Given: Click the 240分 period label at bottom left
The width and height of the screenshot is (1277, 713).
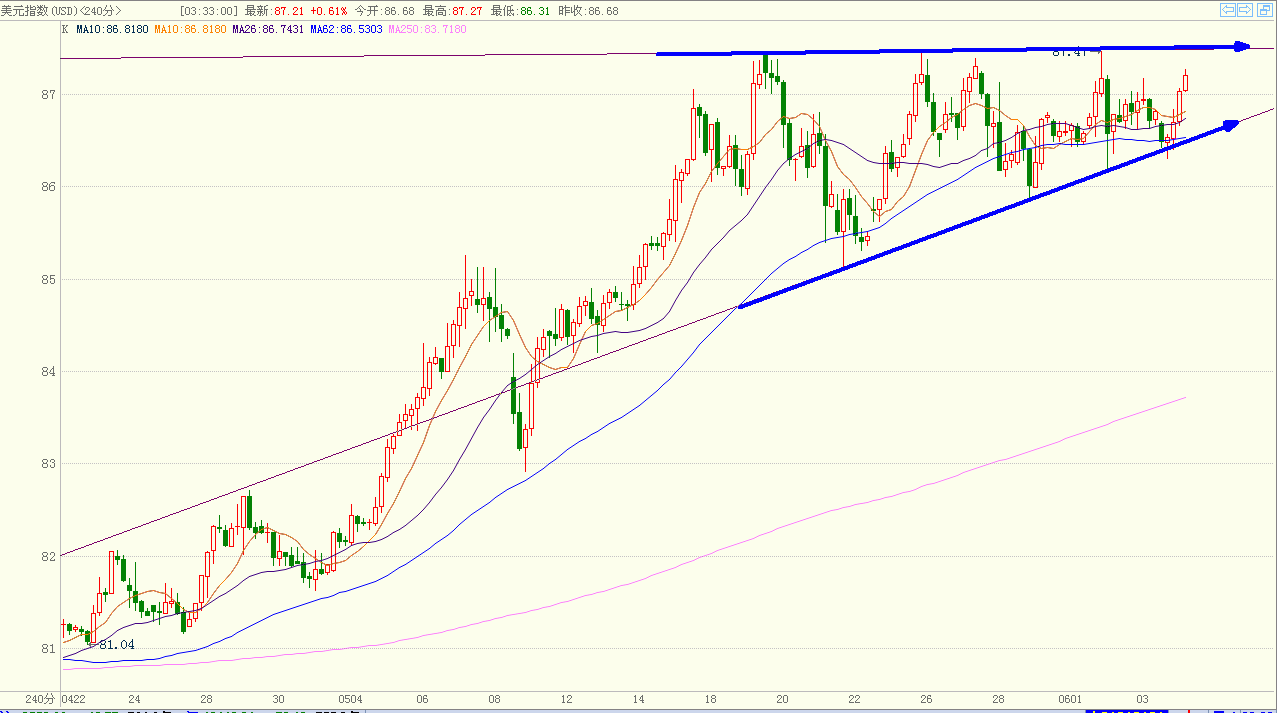Looking at the screenshot, I should click(x=38, y=698).
